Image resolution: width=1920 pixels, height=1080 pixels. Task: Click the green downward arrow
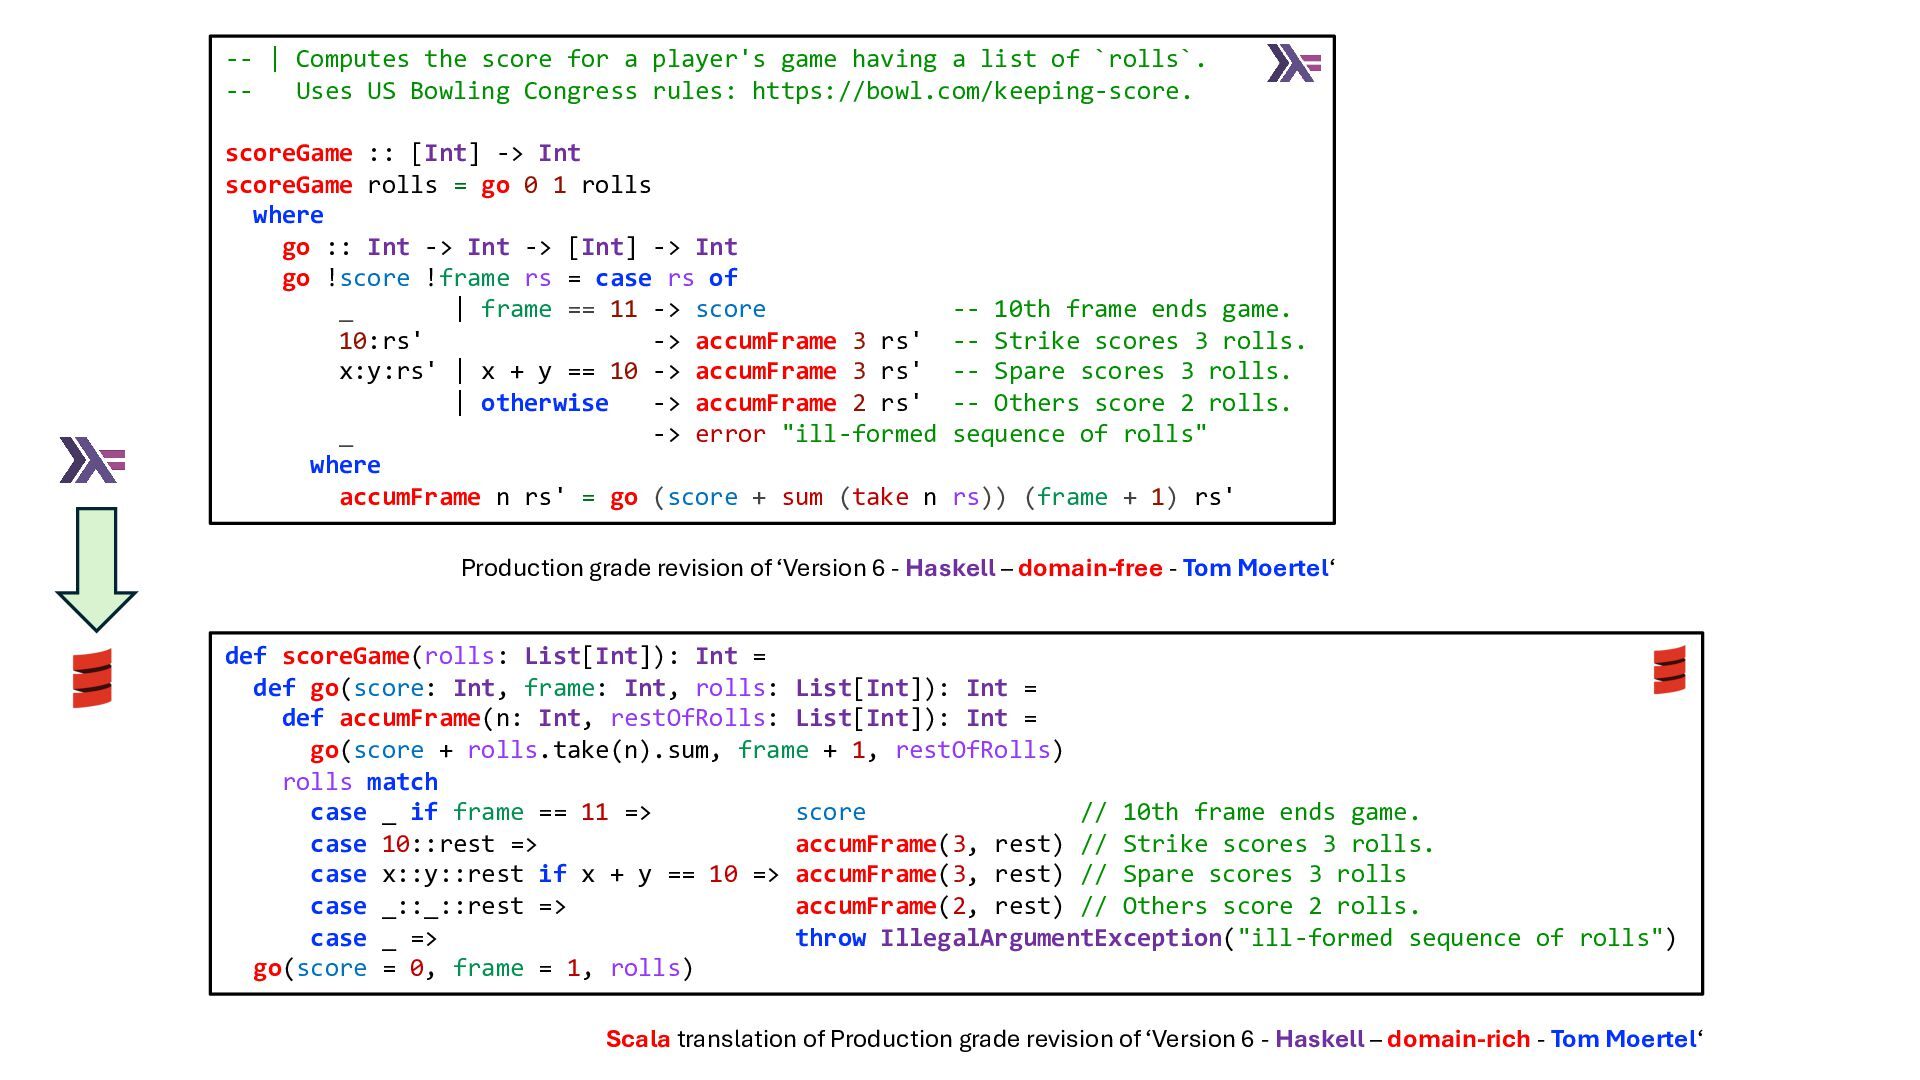pyautogui.click(x=96, y=569)
